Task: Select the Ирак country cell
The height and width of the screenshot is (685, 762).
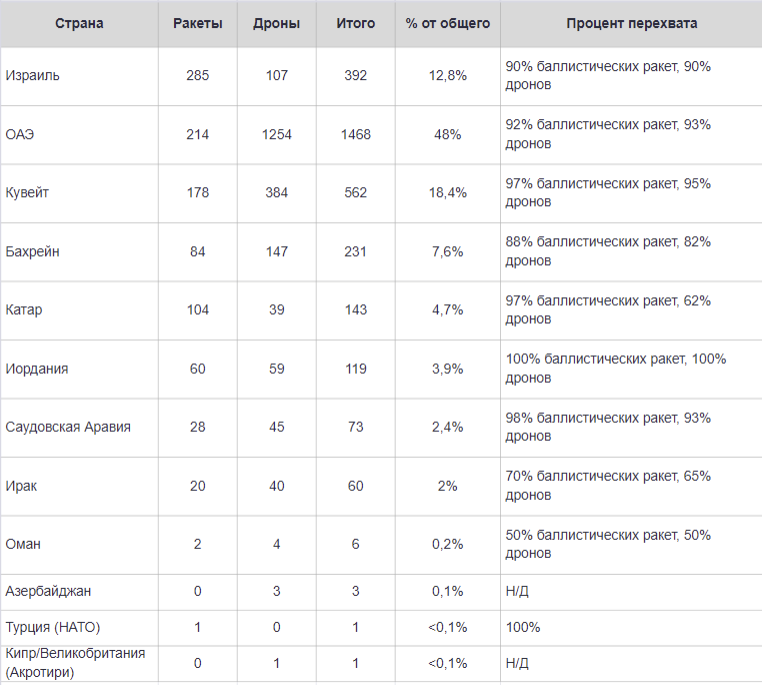Action: [22, 486]
